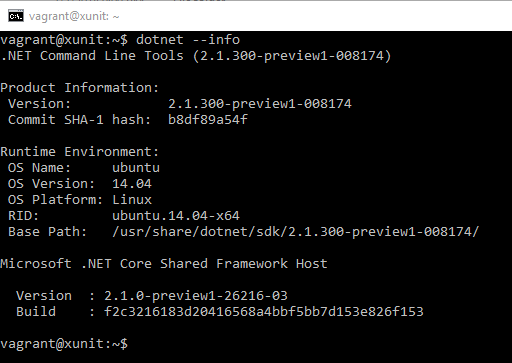Click the Microsoft .NET Core Shared Framework Host line
Screen dimensions: 512x363
pyautogui.click(x=164, y=264)
